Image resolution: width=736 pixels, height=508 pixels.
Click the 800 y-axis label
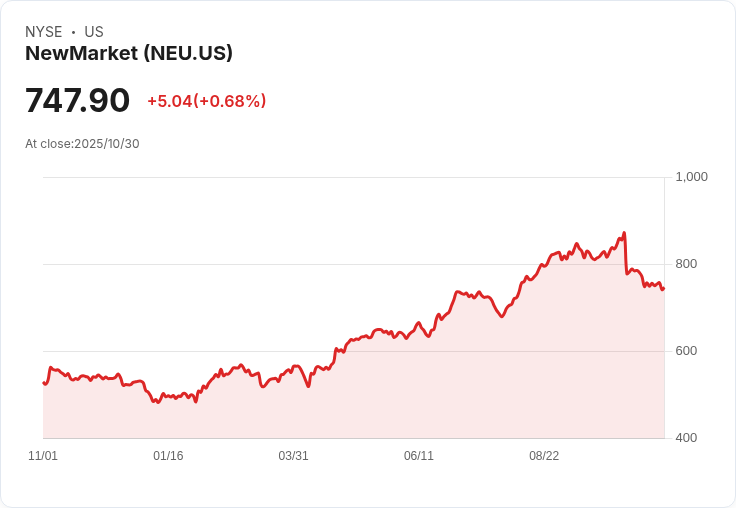click(x=686, y=264)
